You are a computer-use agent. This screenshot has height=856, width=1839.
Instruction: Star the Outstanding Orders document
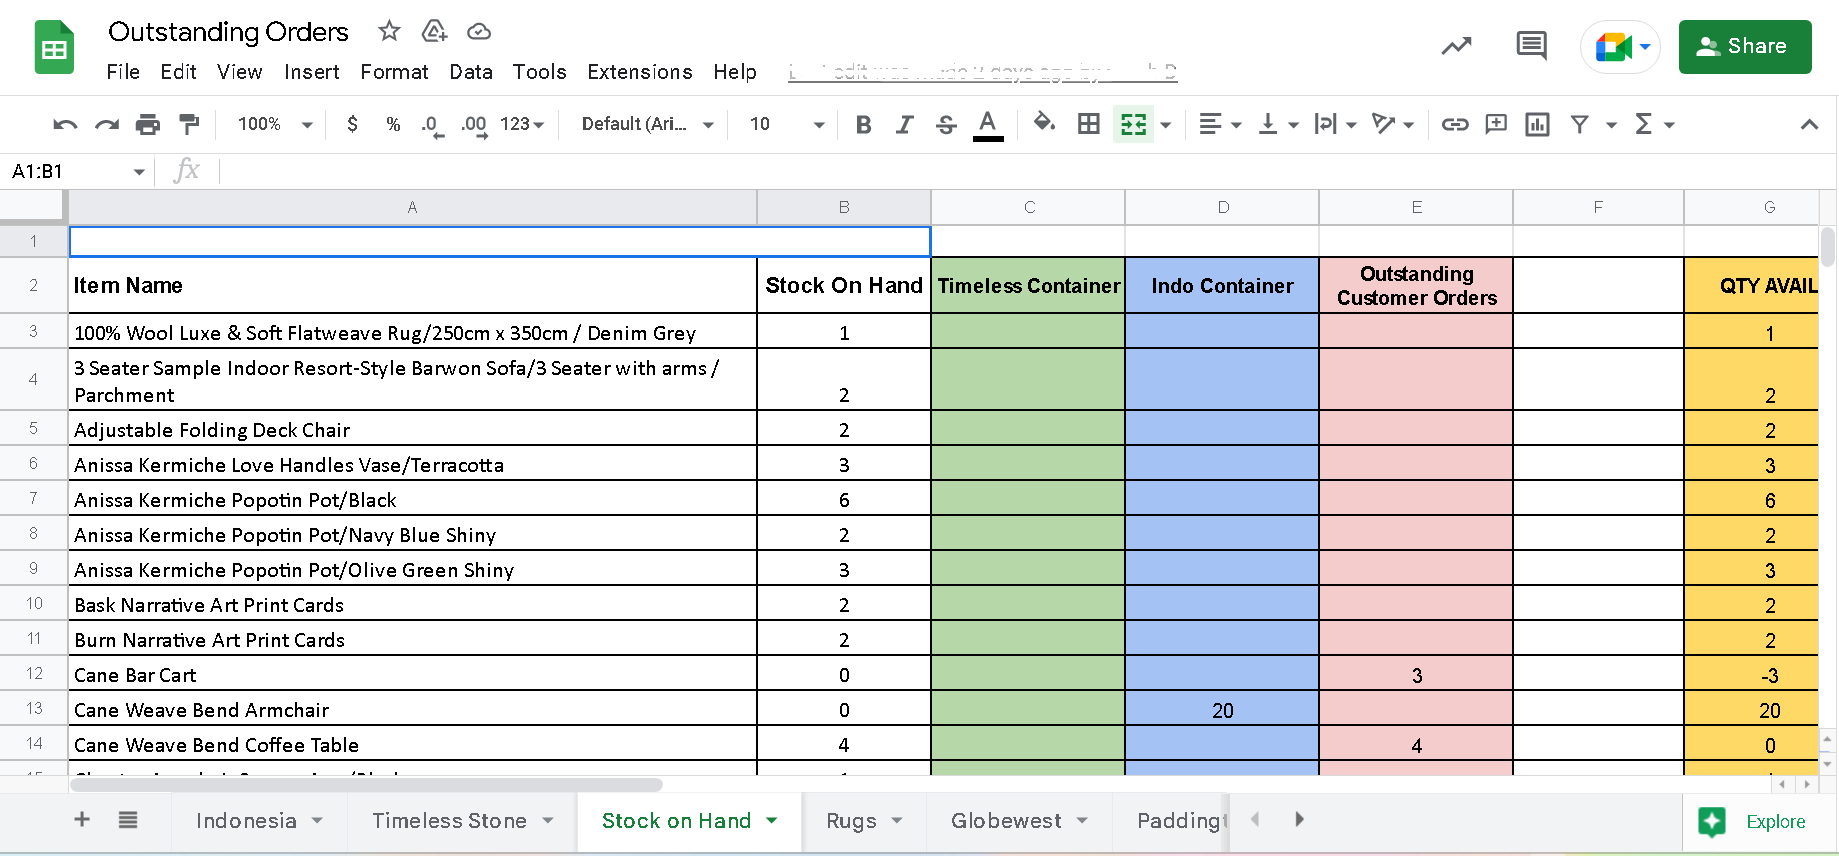coord(389,31)
